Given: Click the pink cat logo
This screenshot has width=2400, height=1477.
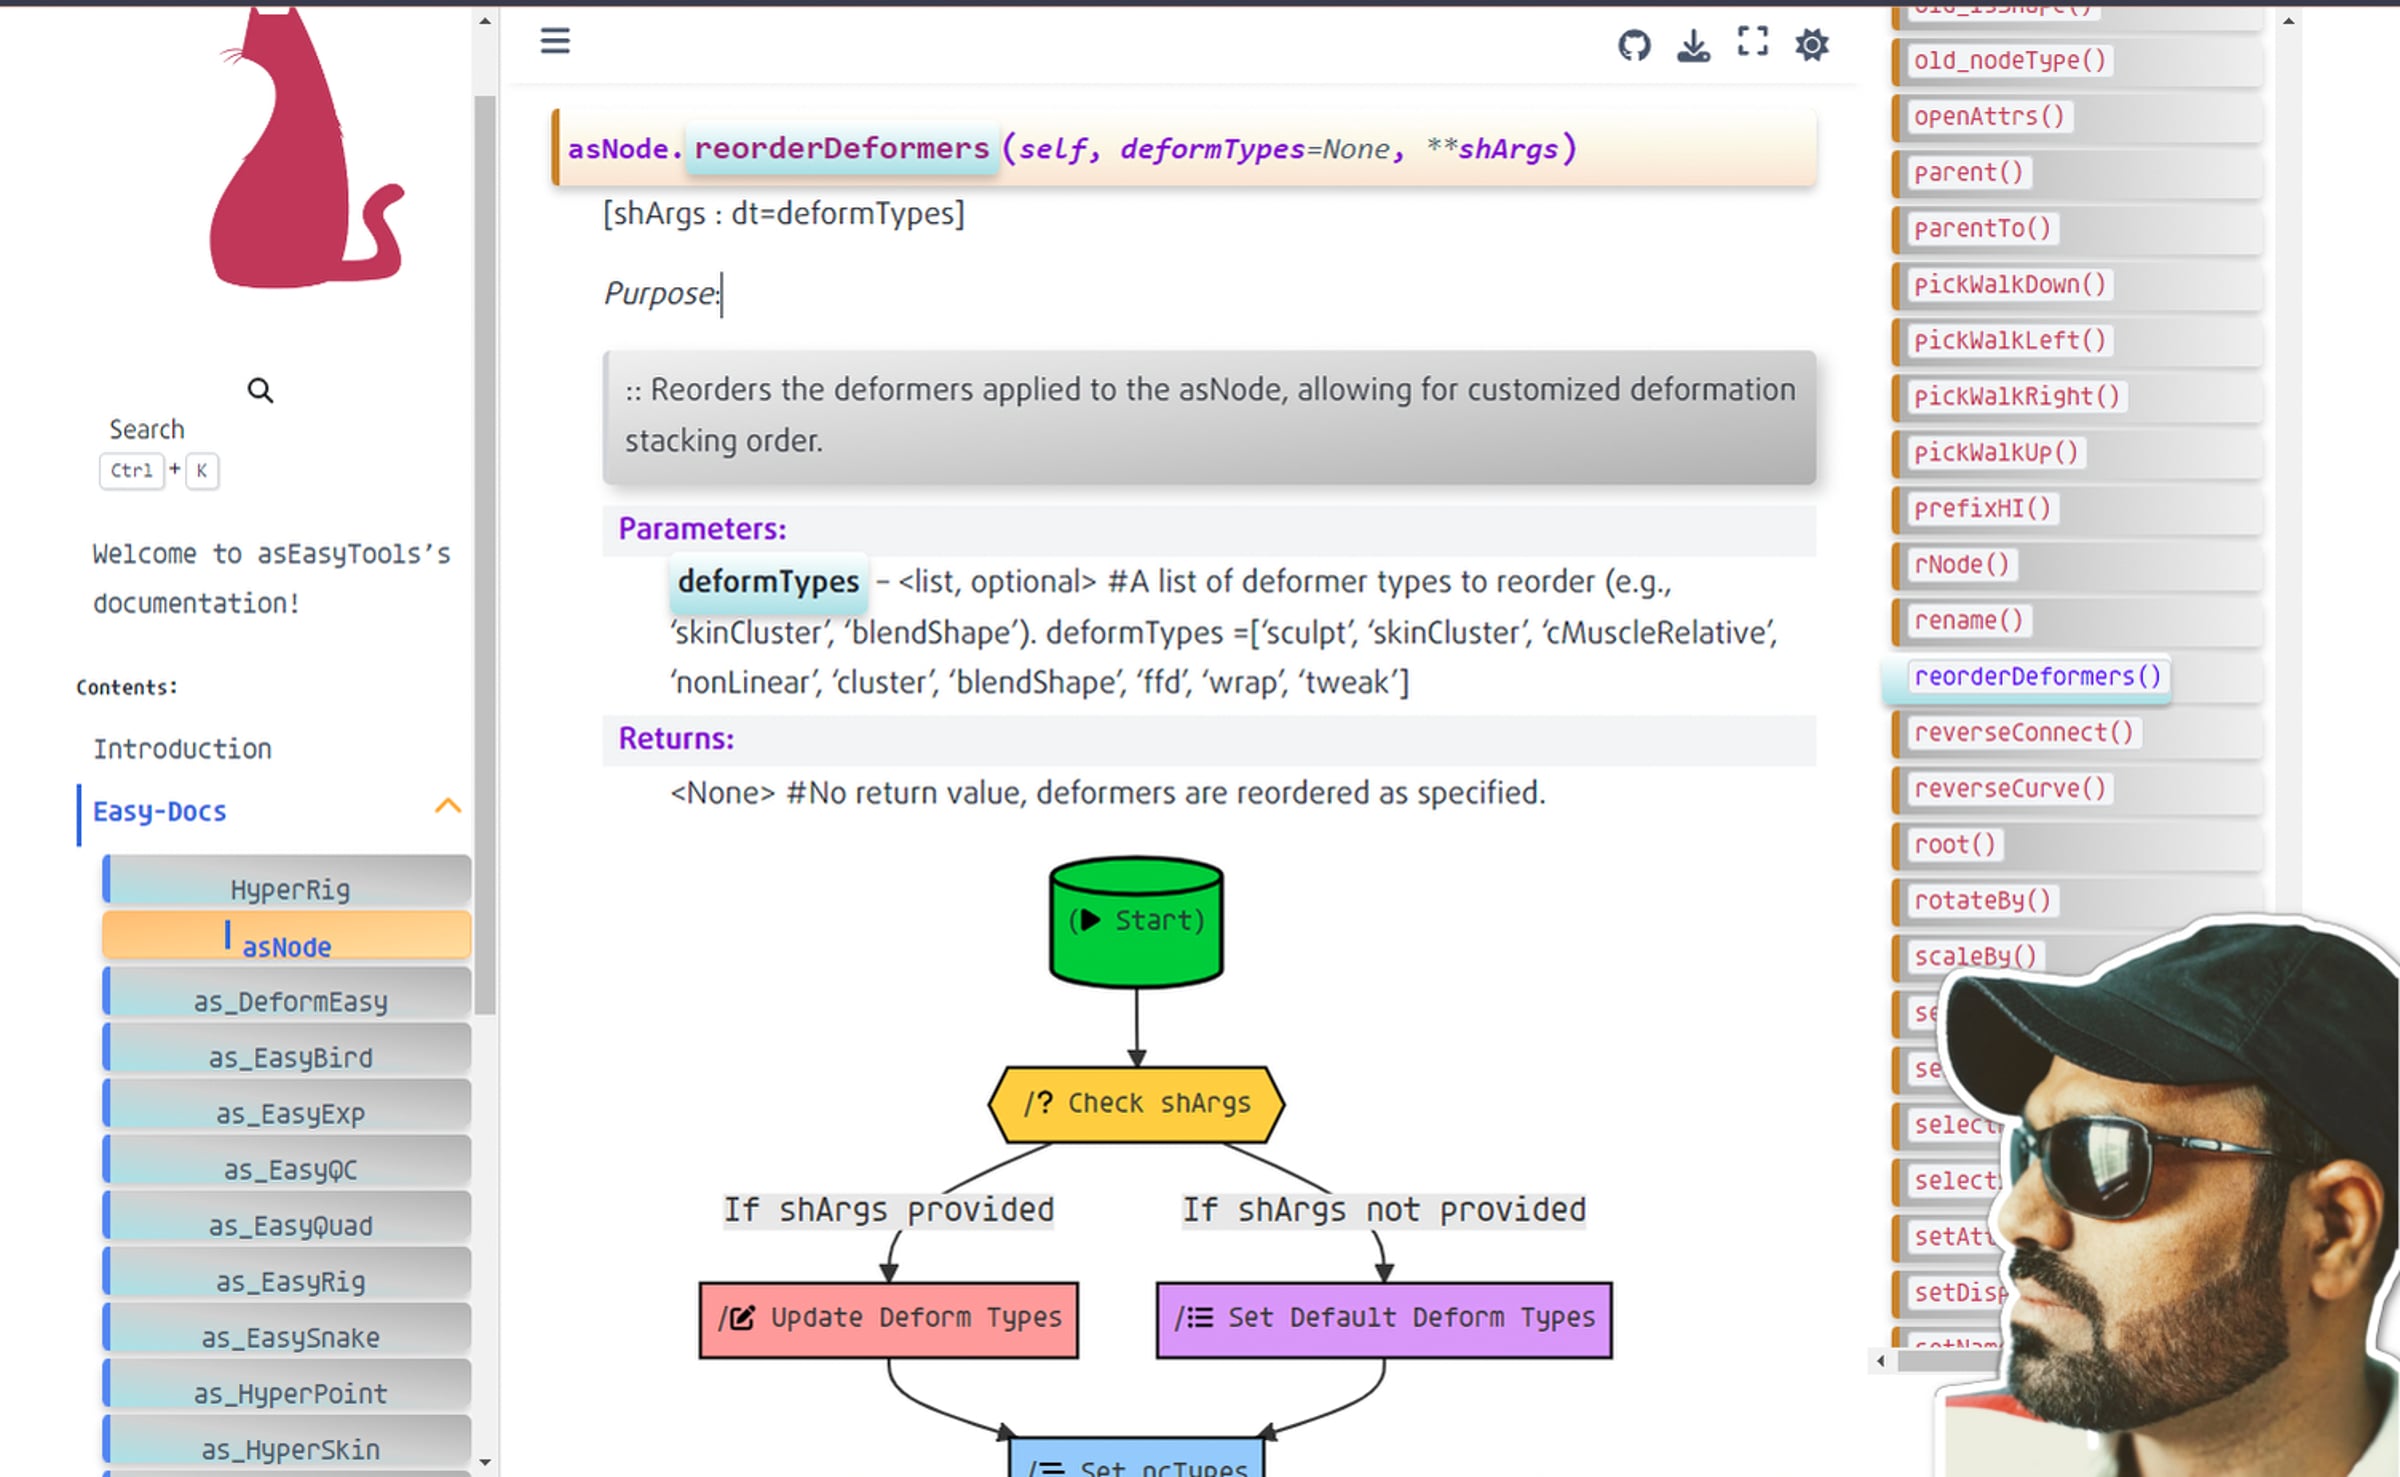Looking at the screenshot, I should point(305,146).
